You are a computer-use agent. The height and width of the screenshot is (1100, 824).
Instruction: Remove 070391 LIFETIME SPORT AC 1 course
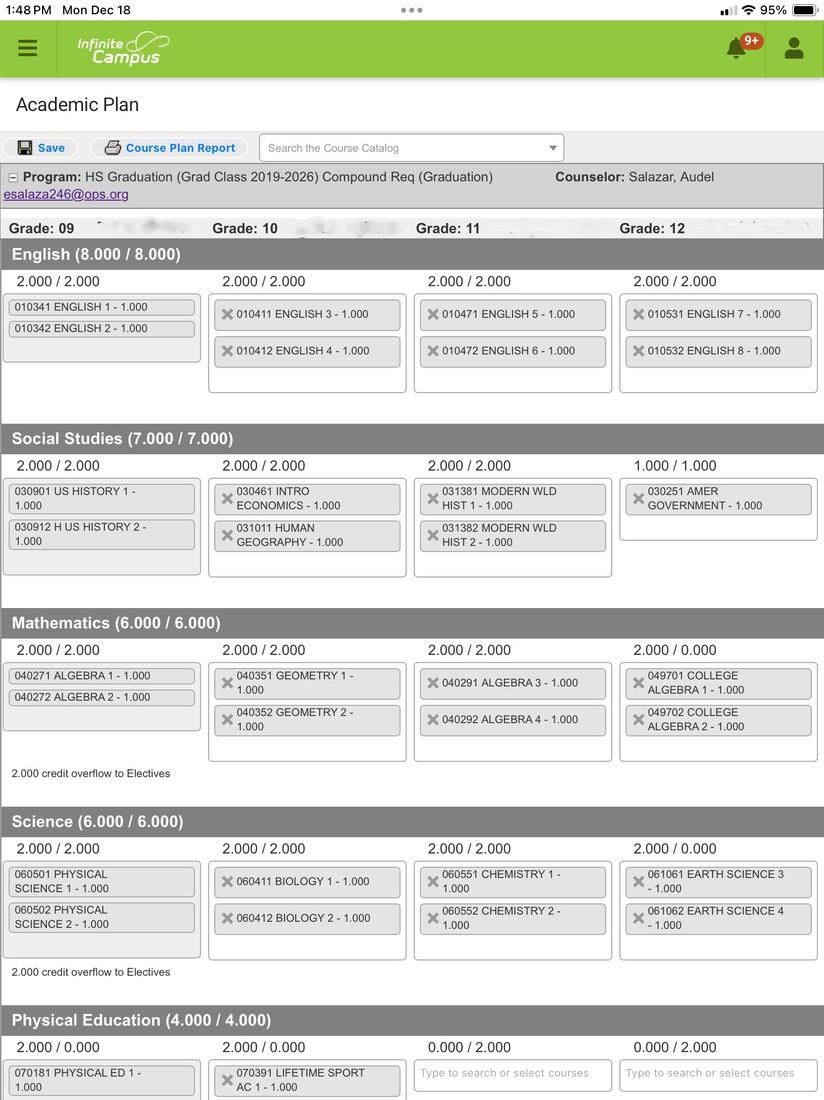pos(227,1080)
